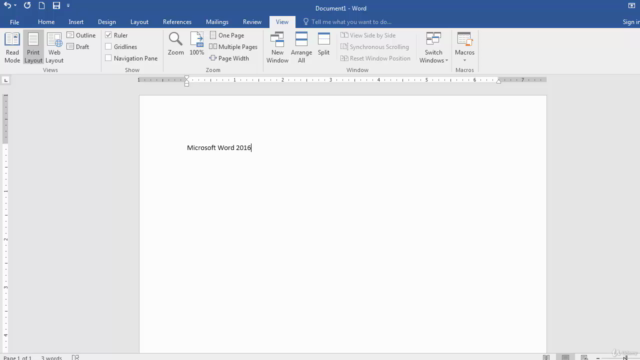Click Web Layout icon in status bar
Screen dimensions: 640x360
point(584,358)
